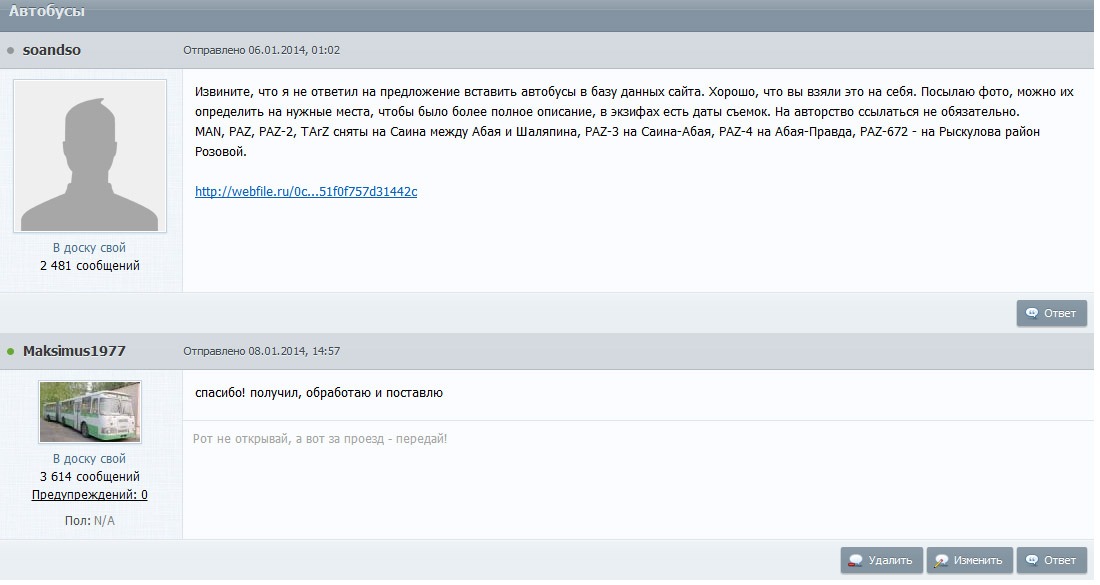
Task: Click the Автобусы topic title
Action: point(47,11)
